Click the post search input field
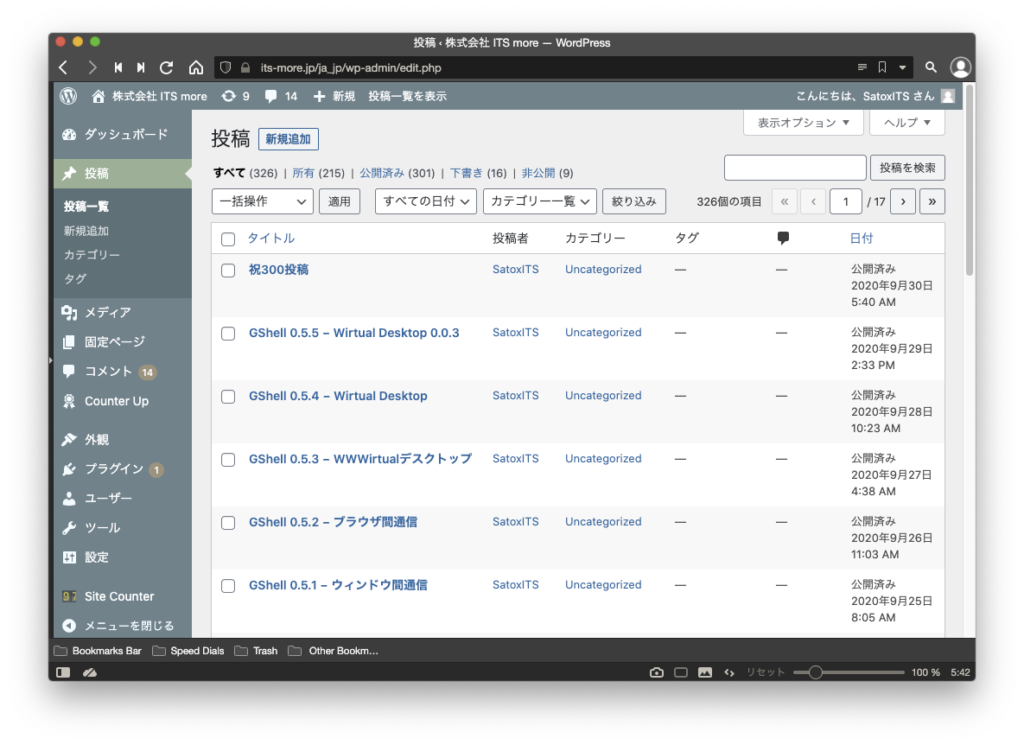 (795, 168)
